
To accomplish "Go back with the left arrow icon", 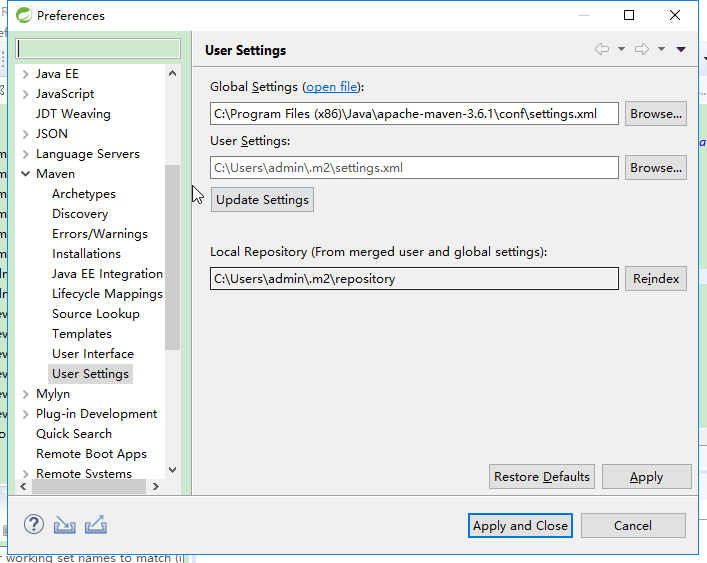I will tap(602, 49).
